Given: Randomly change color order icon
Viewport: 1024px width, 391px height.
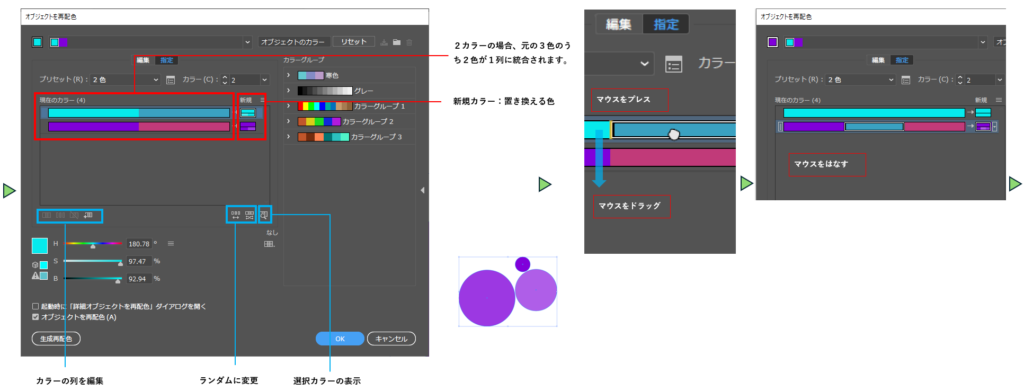Looking at the screenshot, I should (236, 215).
